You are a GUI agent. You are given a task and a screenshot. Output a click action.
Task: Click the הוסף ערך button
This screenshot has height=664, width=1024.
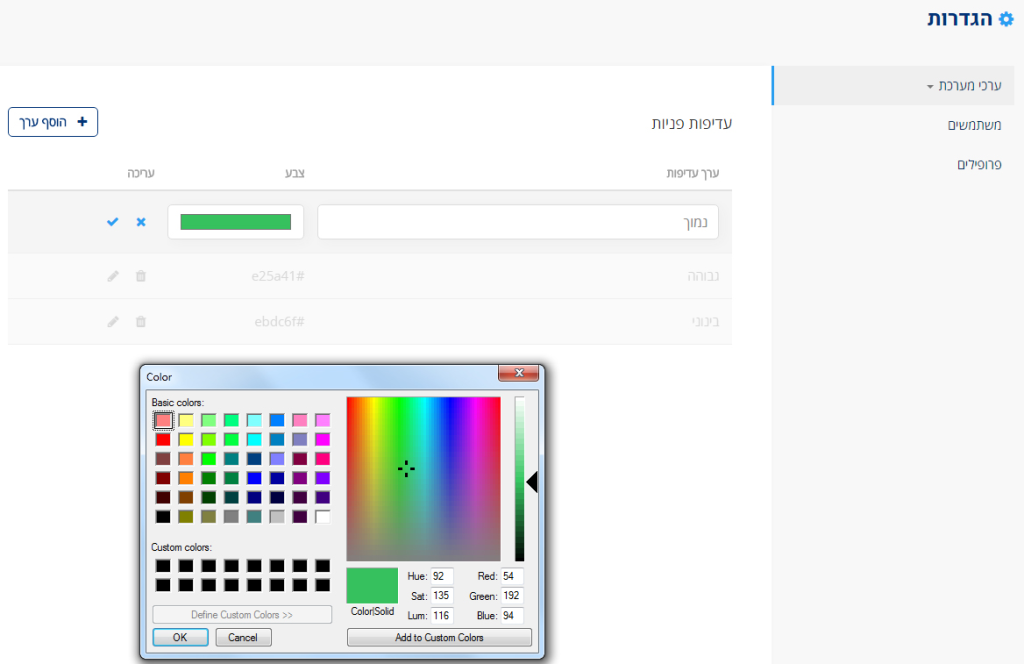53,122
